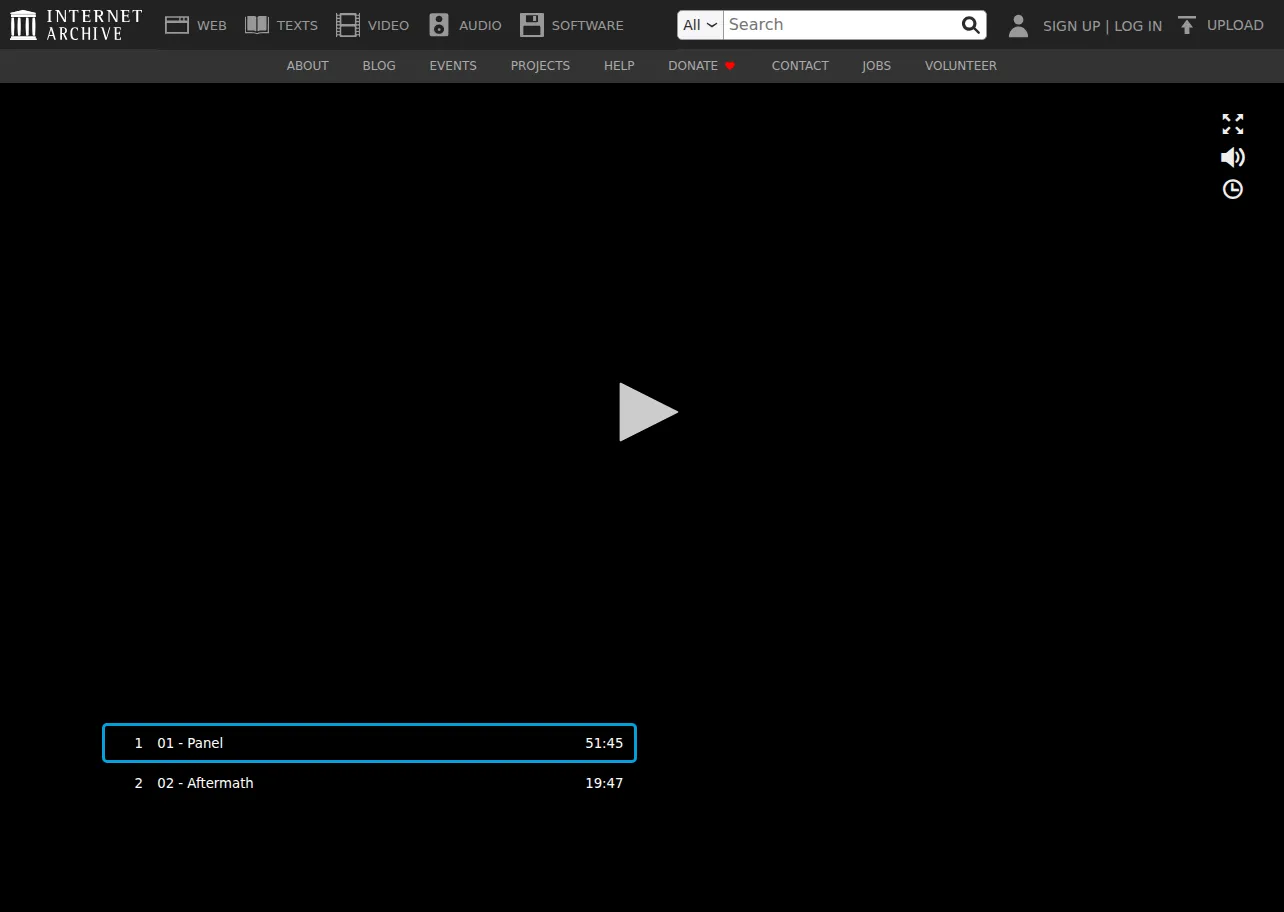Click the Web section window icon
The width and height of the screenshot is (1284, 912).
point(177,25)
